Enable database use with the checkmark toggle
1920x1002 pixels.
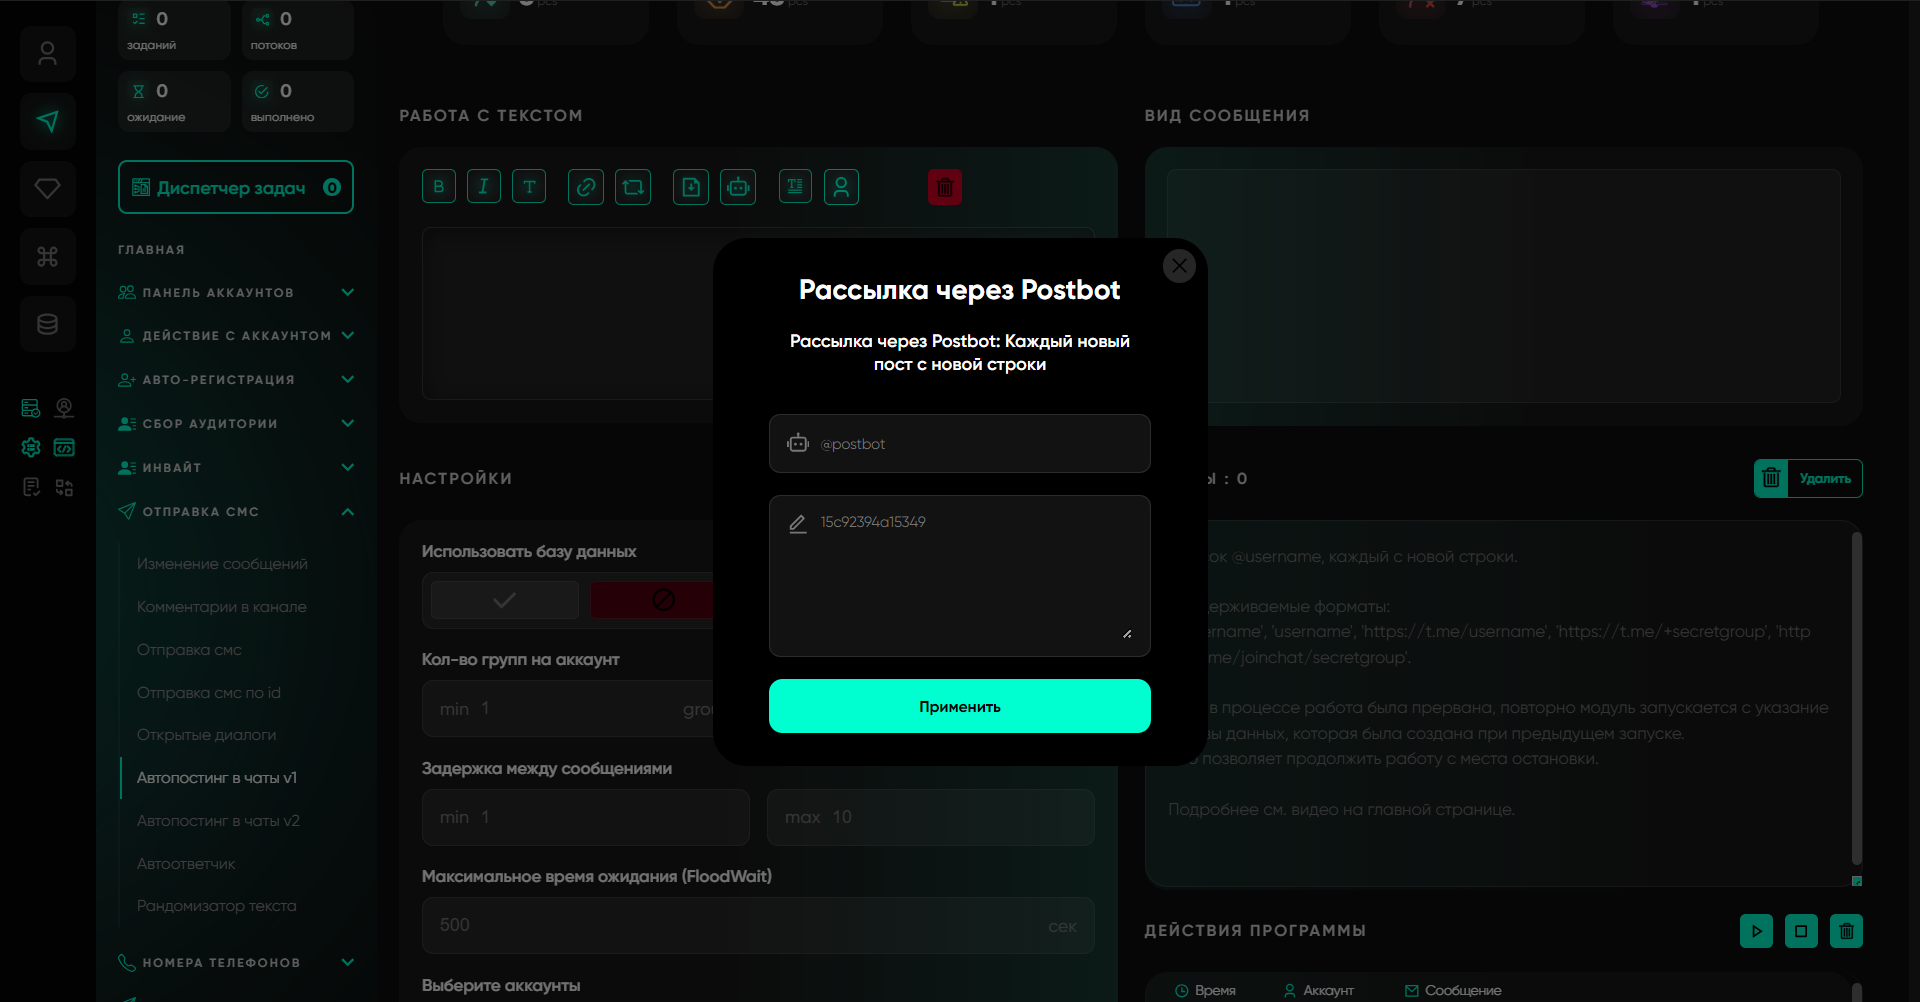click(x=505, y=600)
